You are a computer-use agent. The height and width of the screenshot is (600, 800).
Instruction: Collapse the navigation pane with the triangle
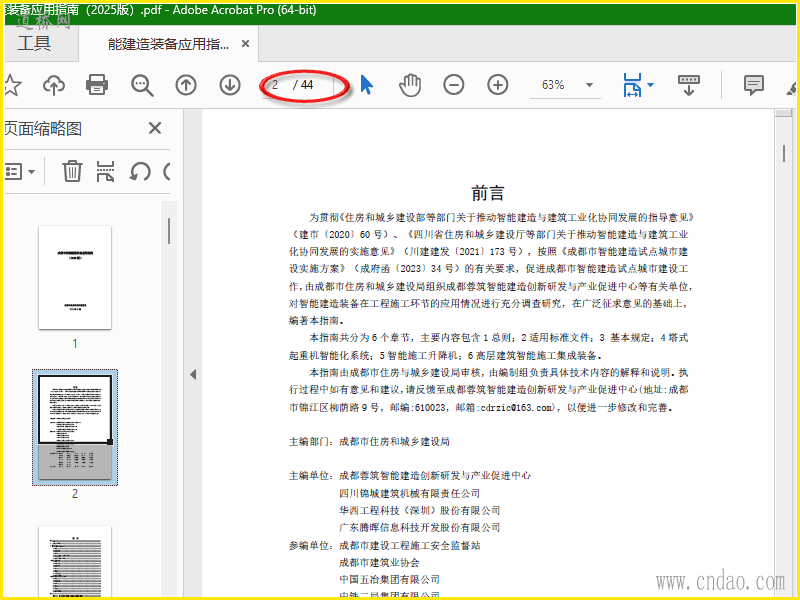point(193,374)
